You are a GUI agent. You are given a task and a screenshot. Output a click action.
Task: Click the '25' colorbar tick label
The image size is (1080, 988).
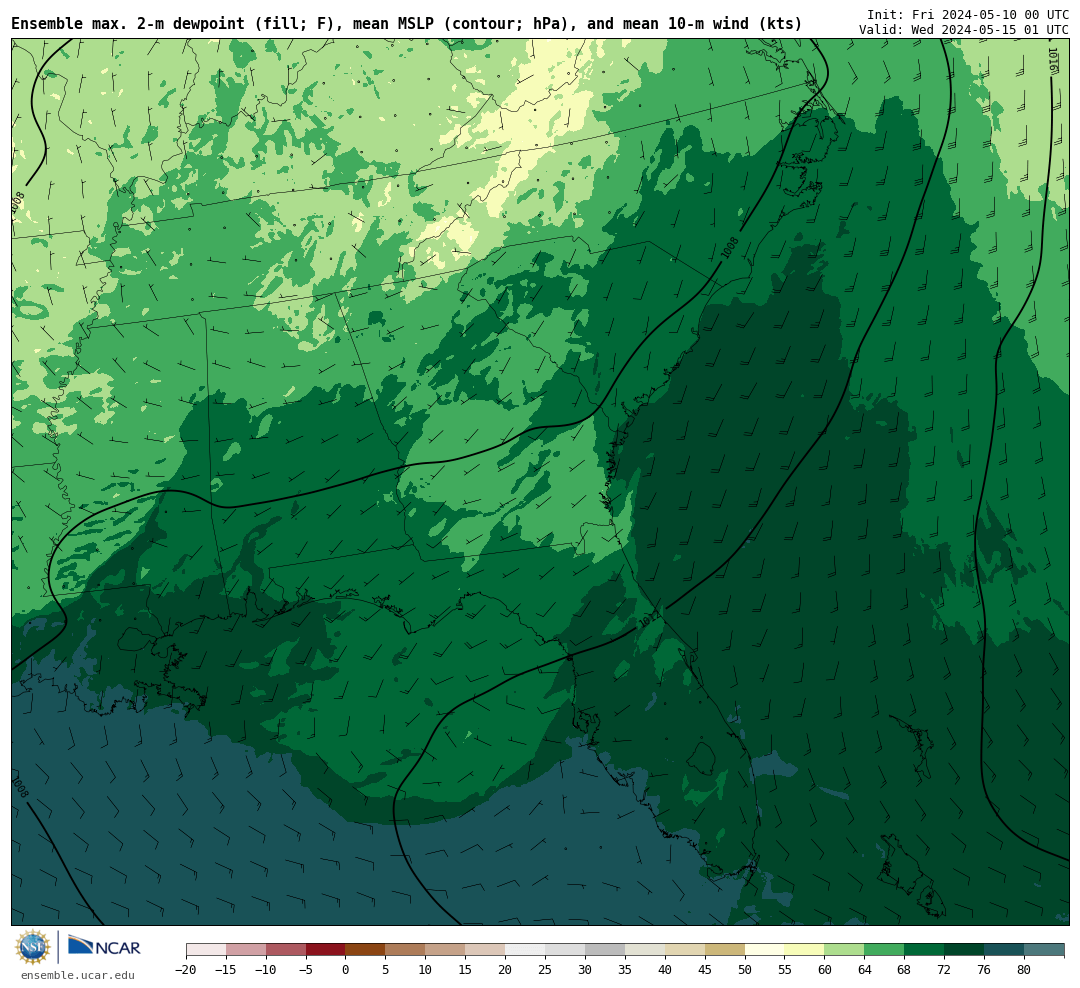(545, 970)
